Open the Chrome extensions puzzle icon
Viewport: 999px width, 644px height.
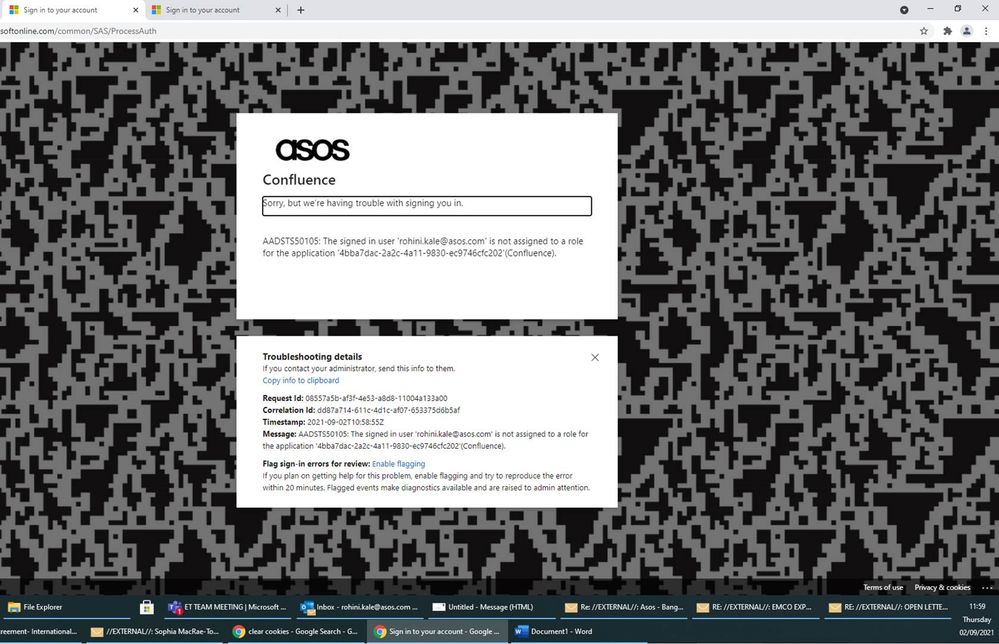[x=947, y=31]
